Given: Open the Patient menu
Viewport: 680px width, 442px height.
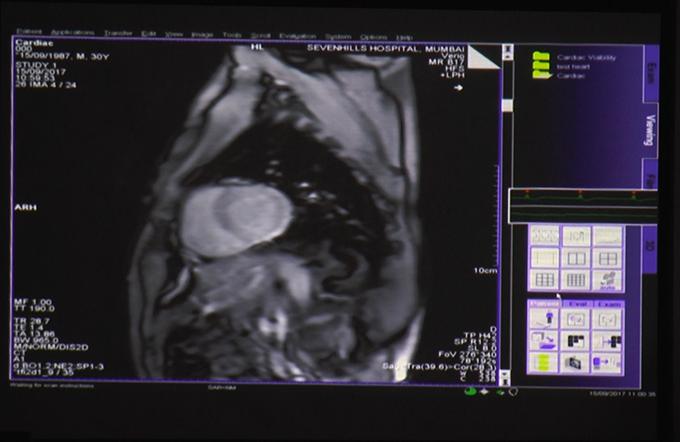Looking at the screenshot, I should pos(29,32).
